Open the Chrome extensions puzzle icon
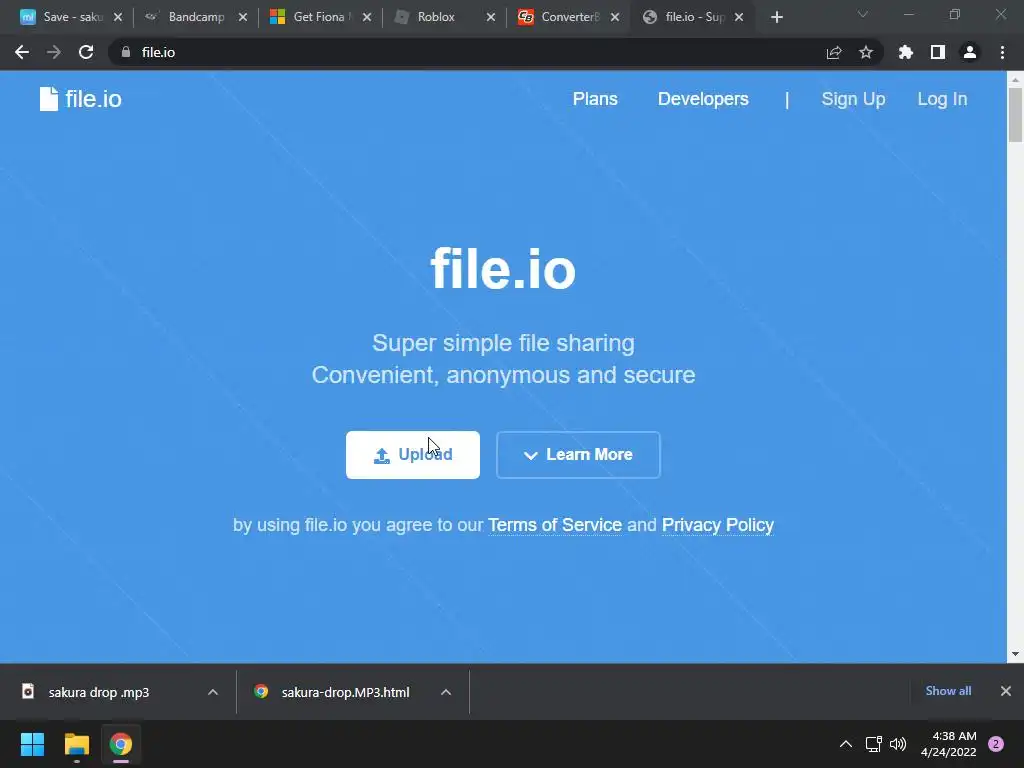The height and width of the screenshot is (768, 1024). (905, 52)
